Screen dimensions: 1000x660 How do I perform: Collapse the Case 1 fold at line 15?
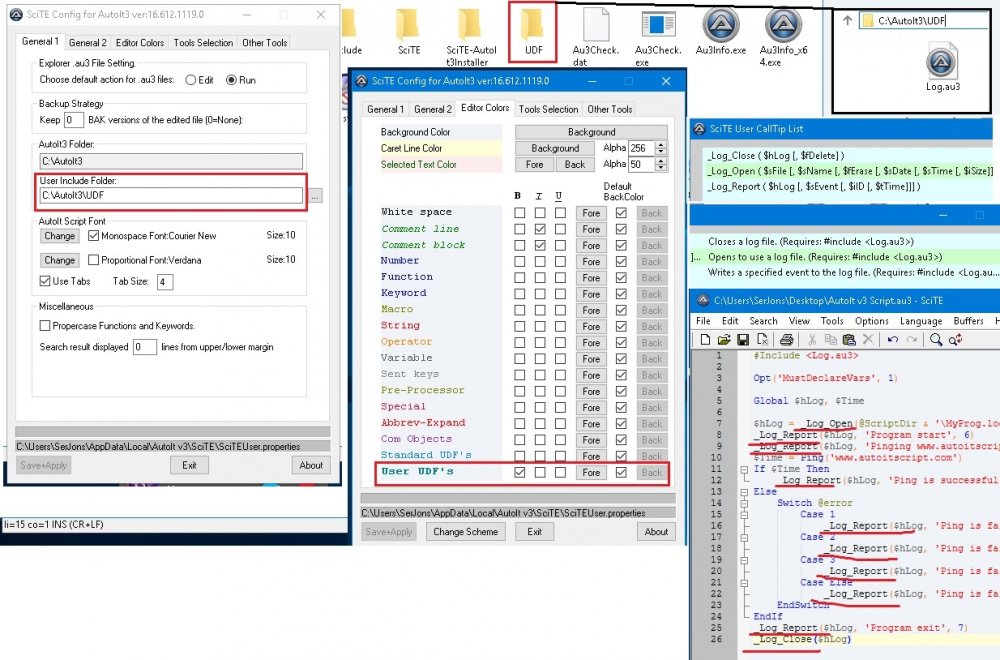pyautogui.click(x=744, y=515)
